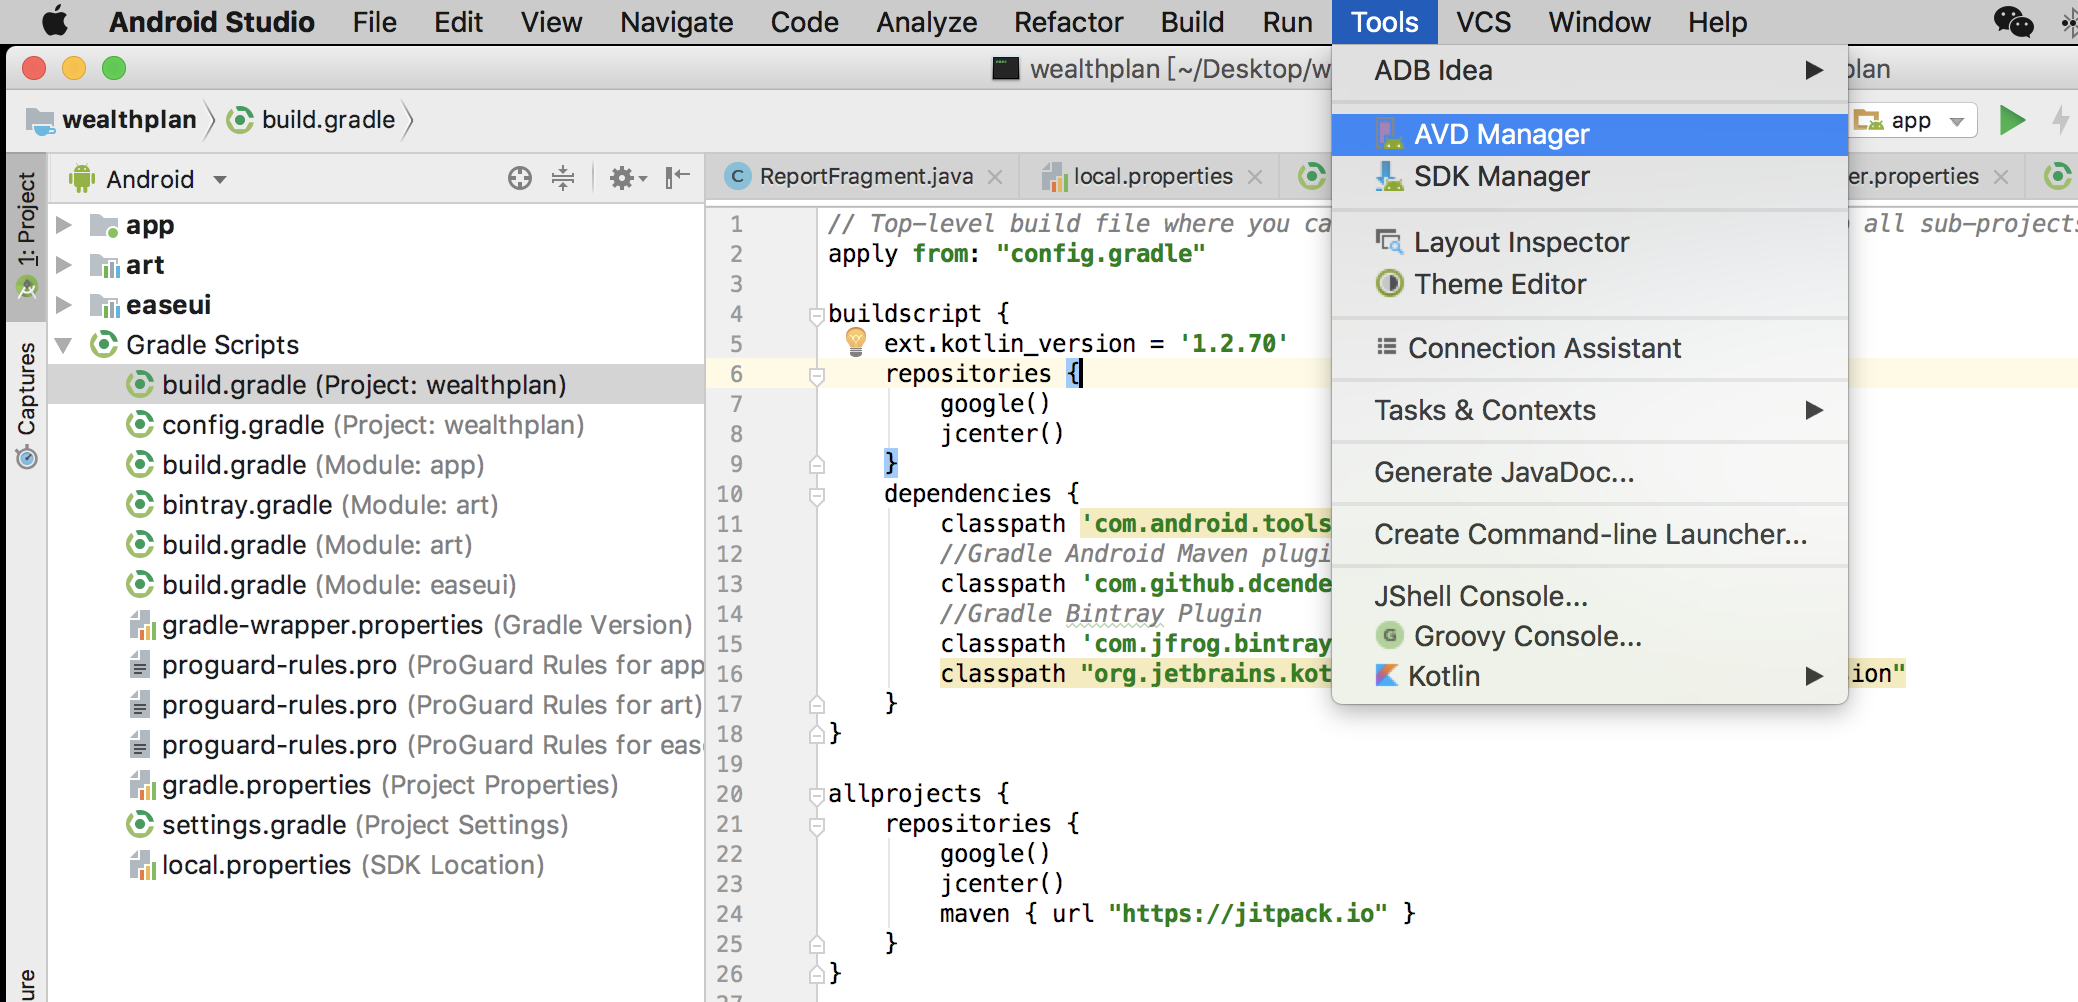Open project panel settings gear

point(626,178)
